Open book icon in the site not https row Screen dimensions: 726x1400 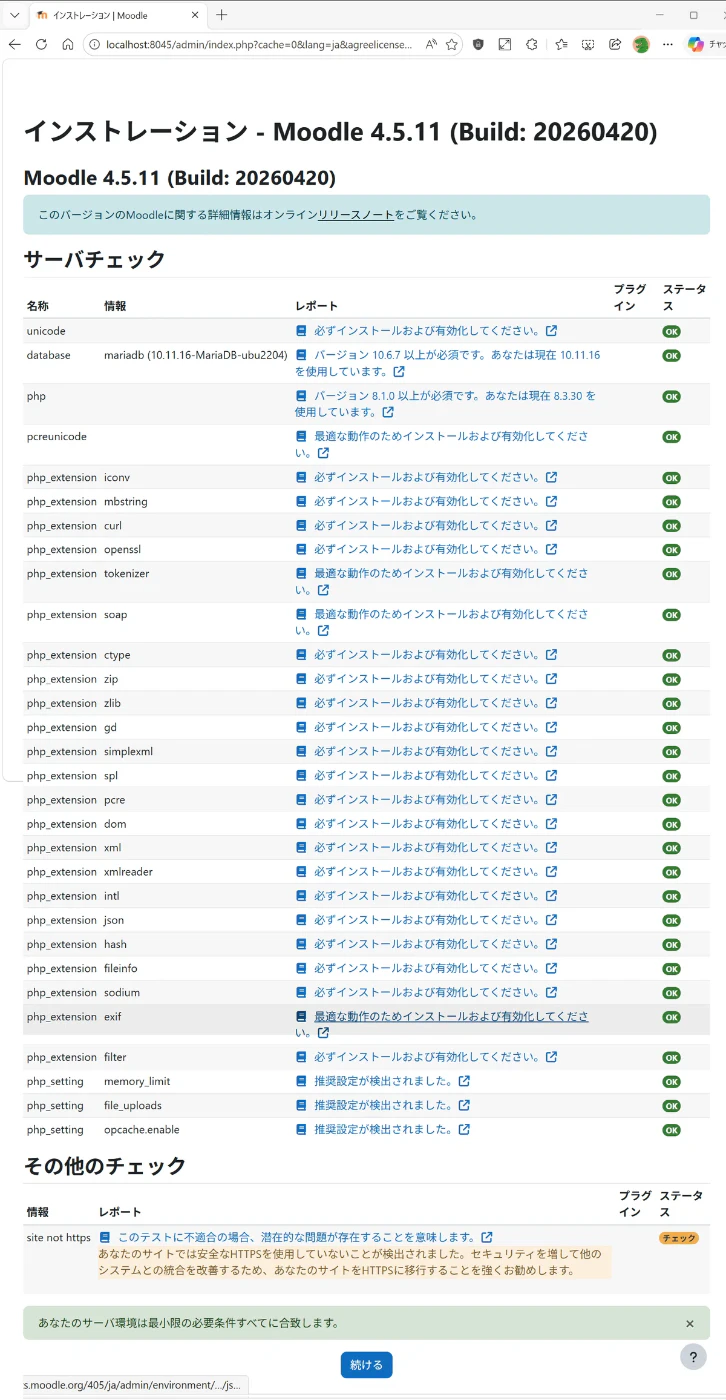[x=105, y=1238]
